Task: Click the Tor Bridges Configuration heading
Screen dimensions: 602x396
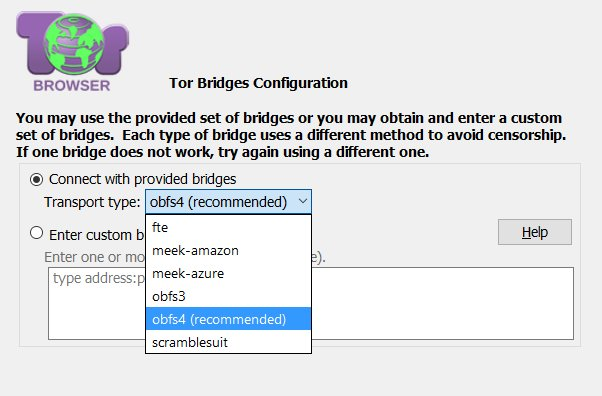Action: pyautogui.click(x=258, y=83)
